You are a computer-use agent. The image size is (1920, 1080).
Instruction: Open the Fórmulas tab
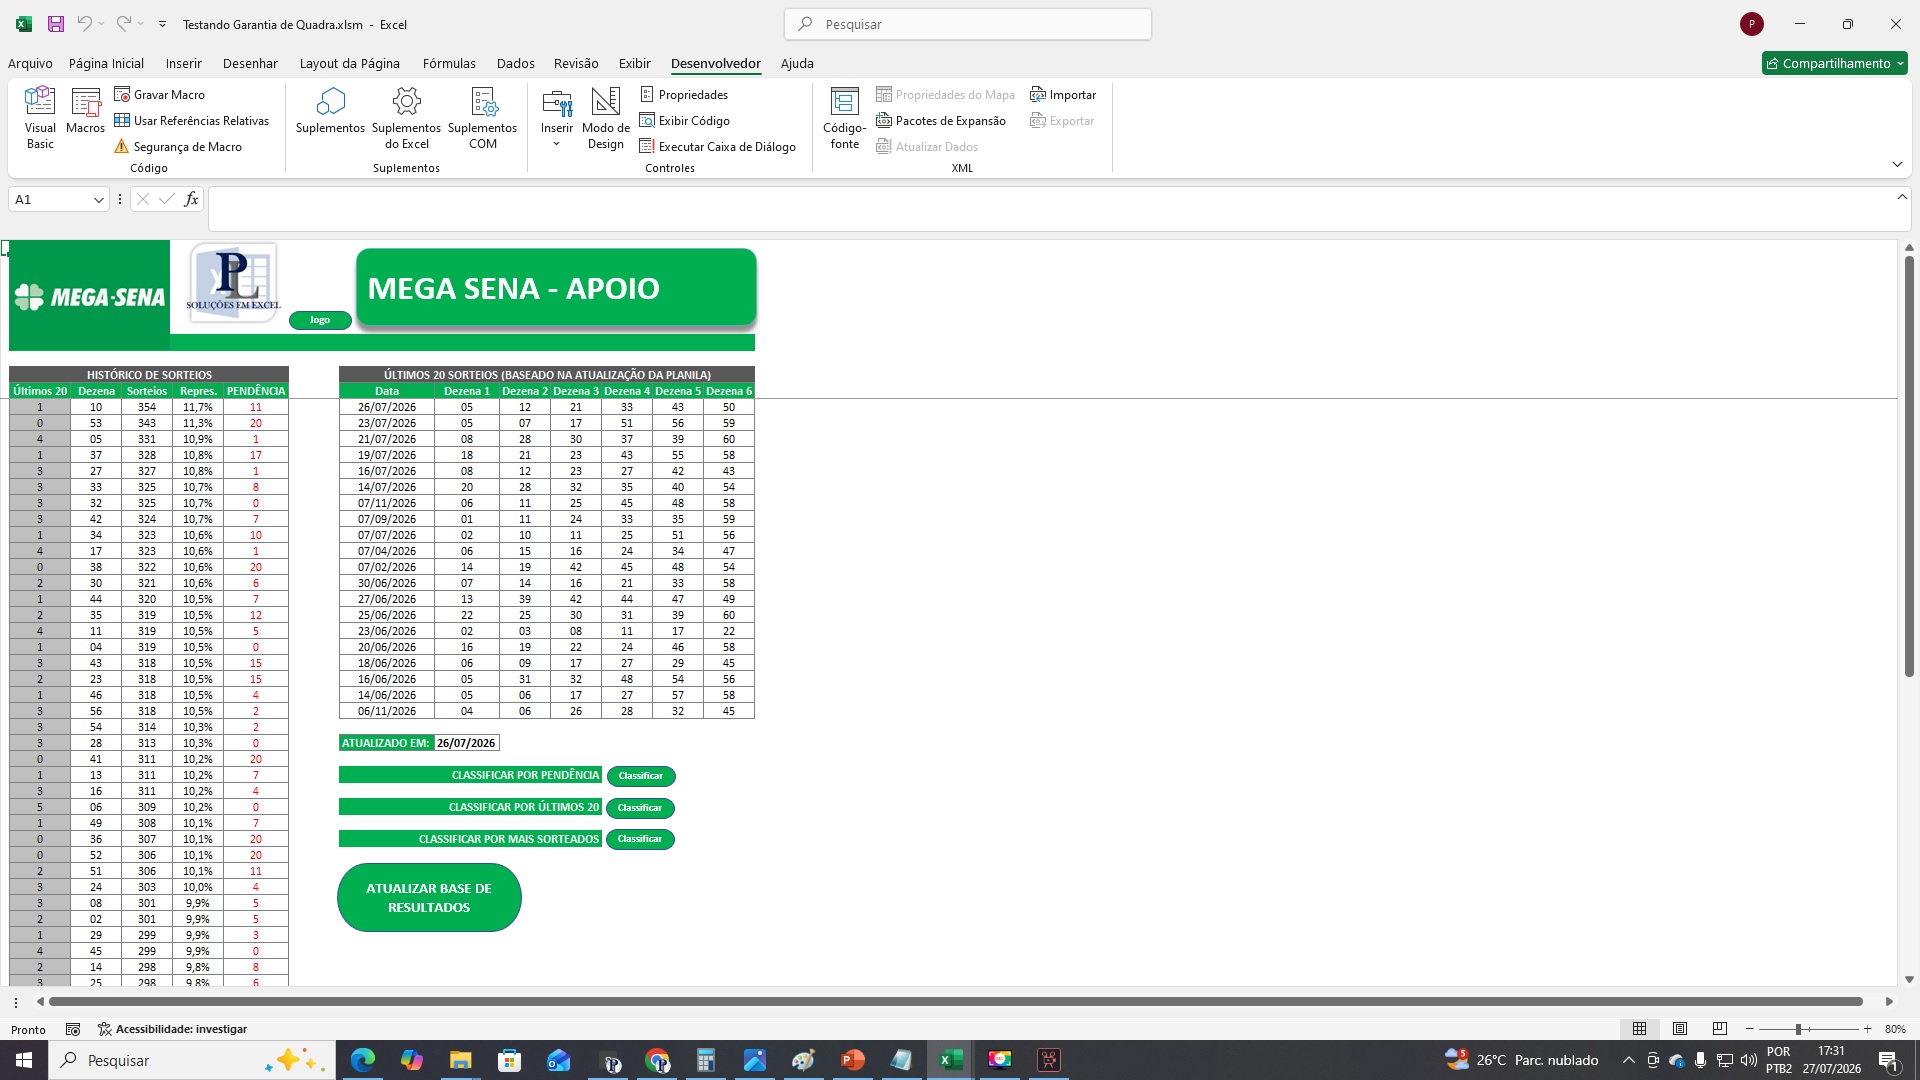[x=449, y=63]
